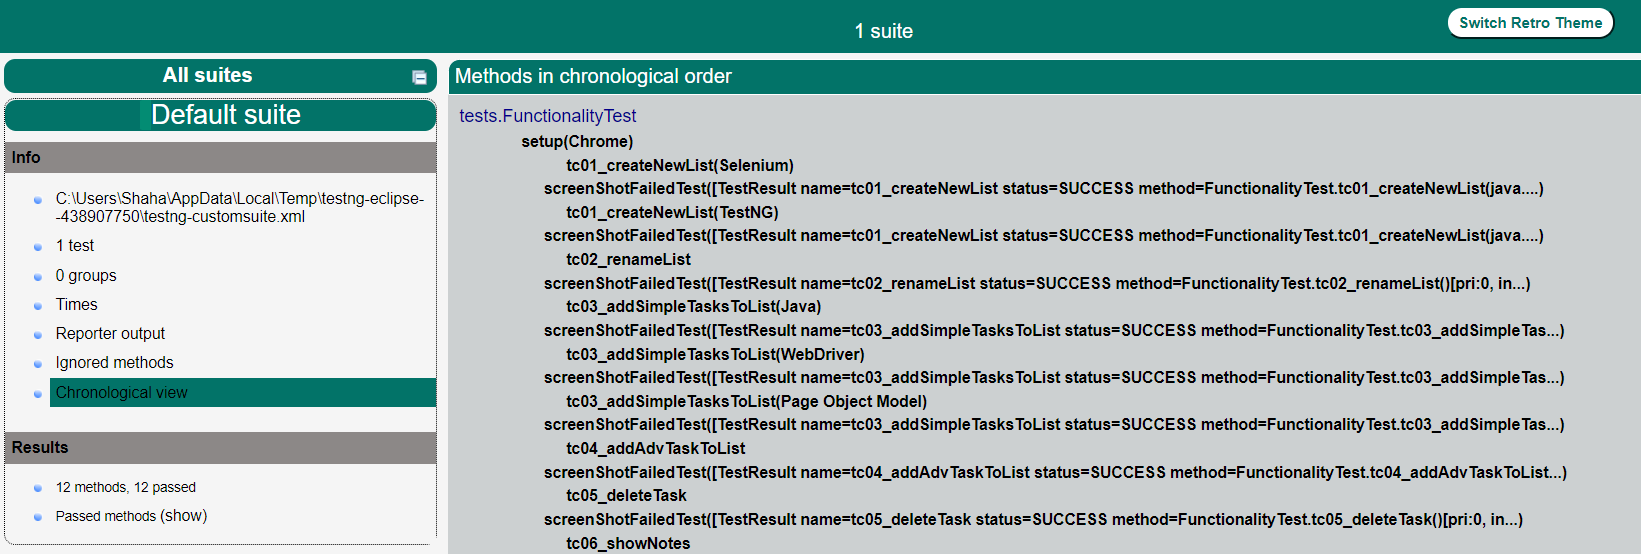Viewport: 1641px width, 554px height.
Task: Click the tc05_deleteTask method entry
Action: coord(626,496)
